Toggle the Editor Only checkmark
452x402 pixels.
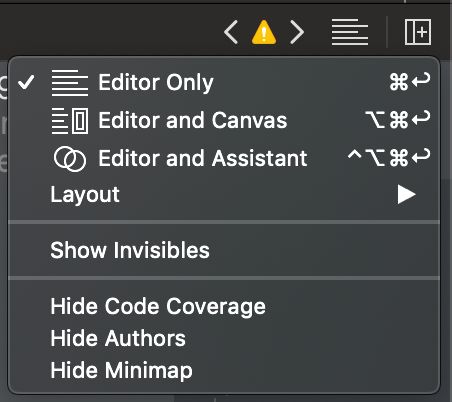(x=26, y=82)
